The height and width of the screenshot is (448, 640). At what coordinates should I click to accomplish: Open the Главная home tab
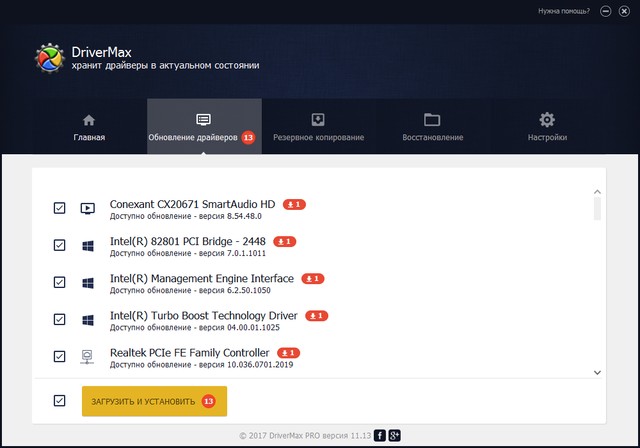coord(89,127)
